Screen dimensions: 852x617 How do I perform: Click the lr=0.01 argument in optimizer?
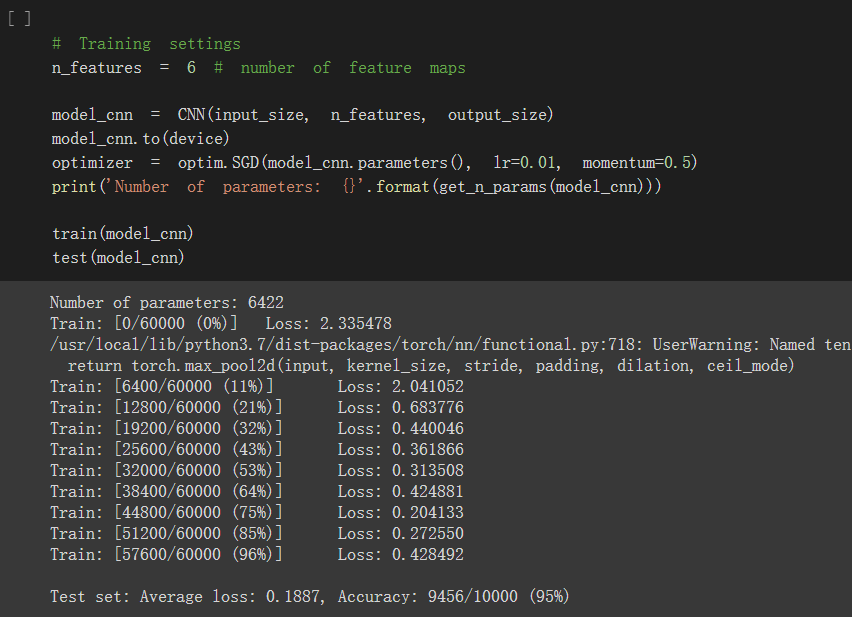point(527,162)
